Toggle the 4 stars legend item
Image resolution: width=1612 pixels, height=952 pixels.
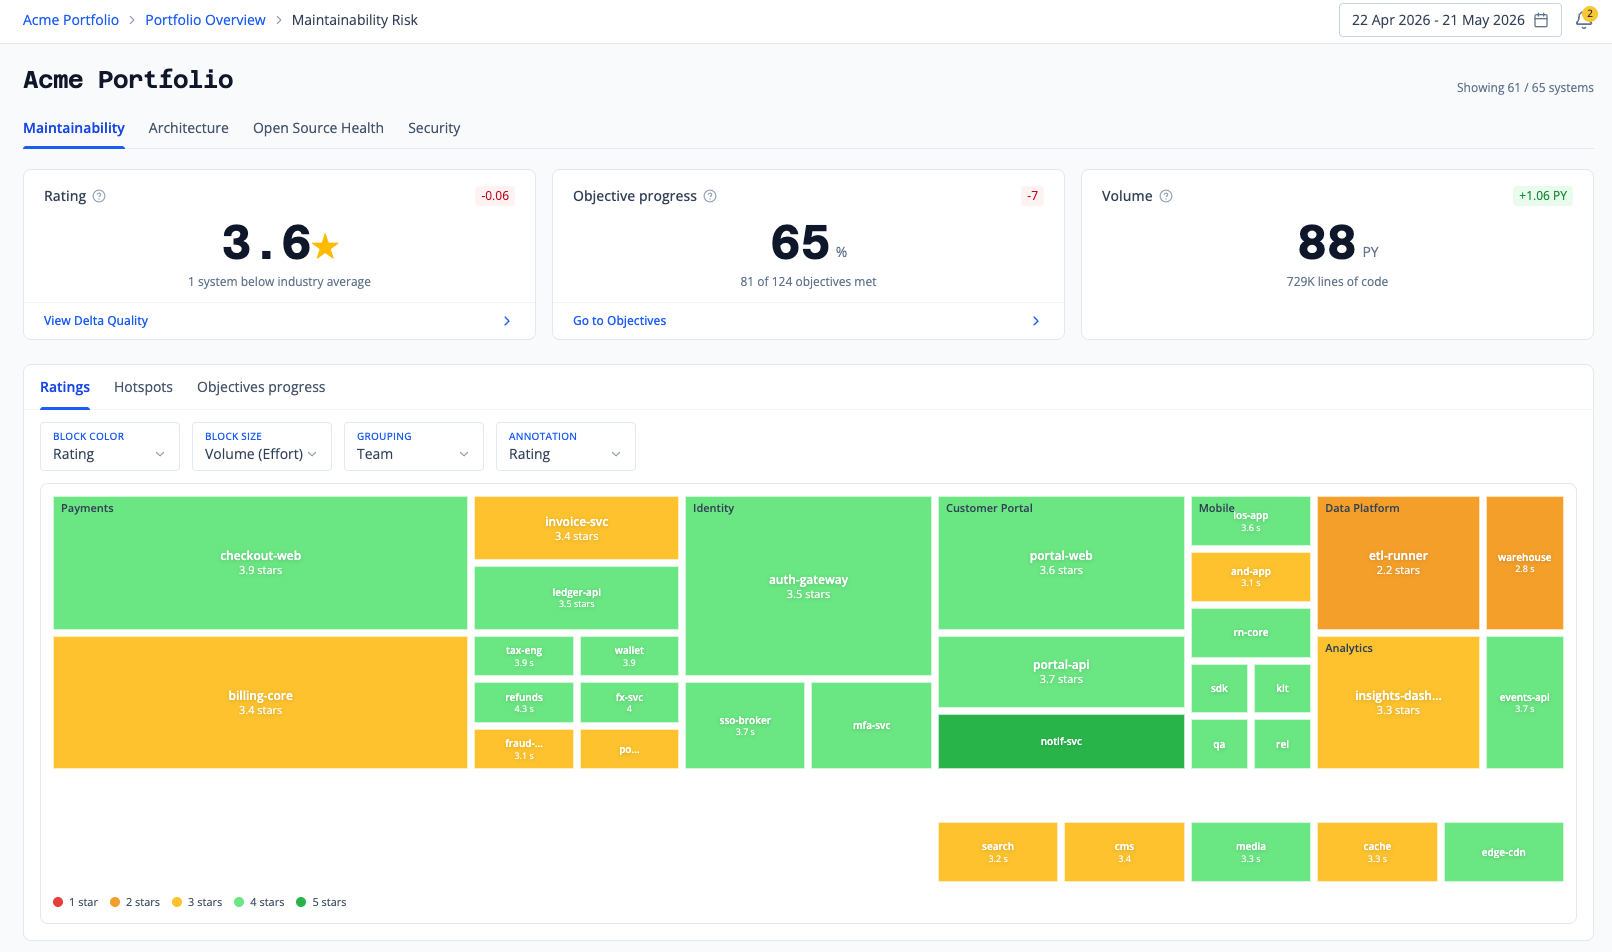(259, 902)
